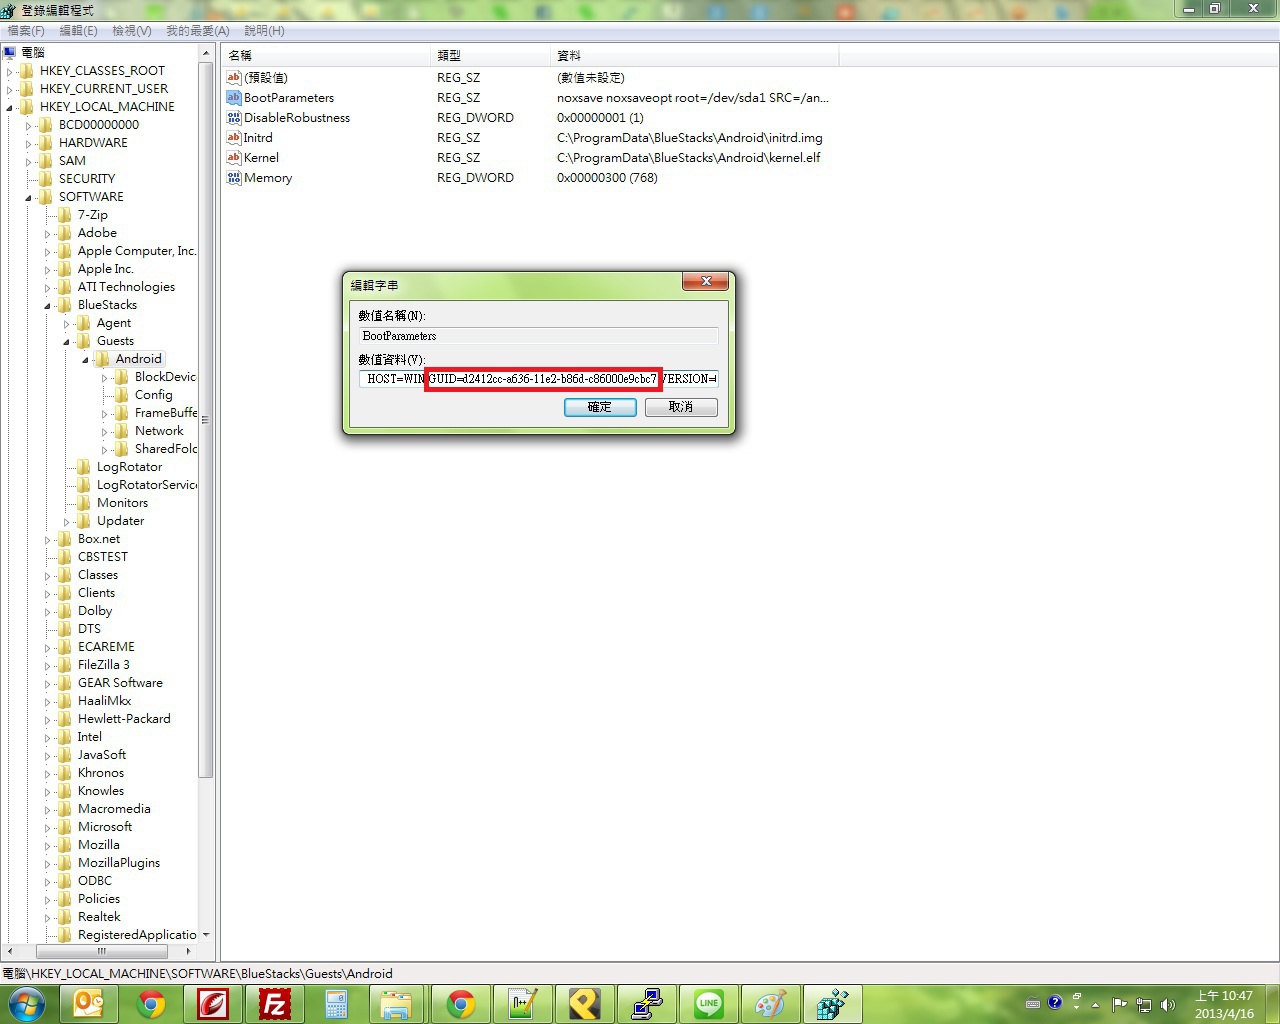Screen dimensions: 1280x1024
Task: Click the 數值資料 value data field
Action: [539, 379]
